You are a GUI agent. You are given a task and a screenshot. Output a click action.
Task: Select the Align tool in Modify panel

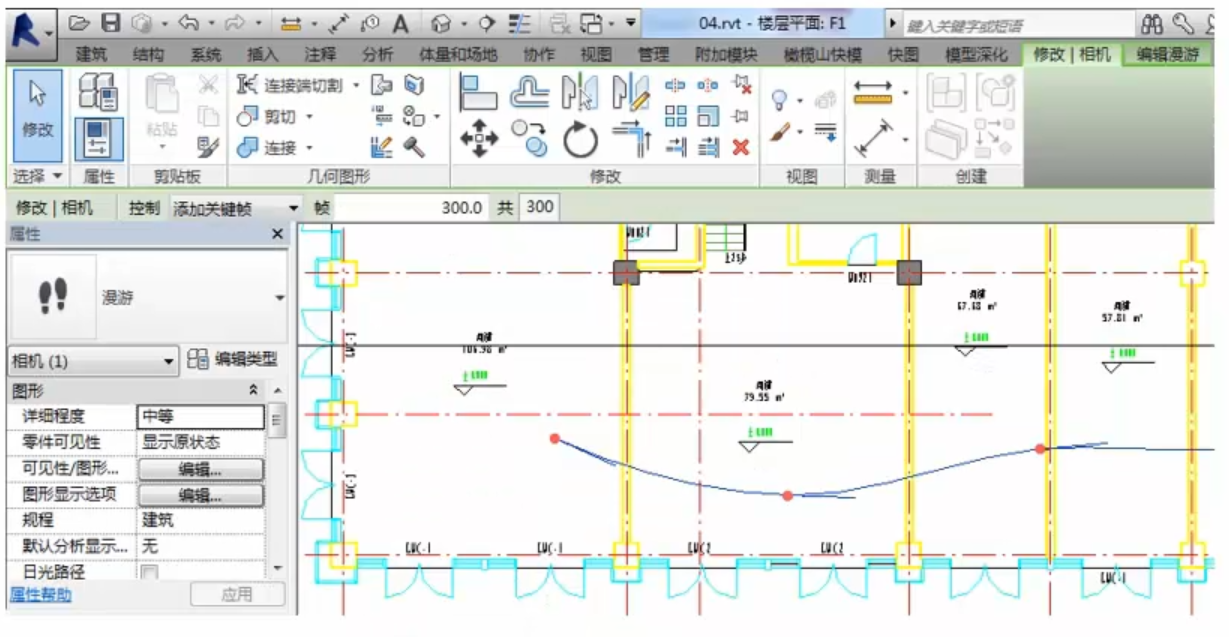[x=478, y=93]
